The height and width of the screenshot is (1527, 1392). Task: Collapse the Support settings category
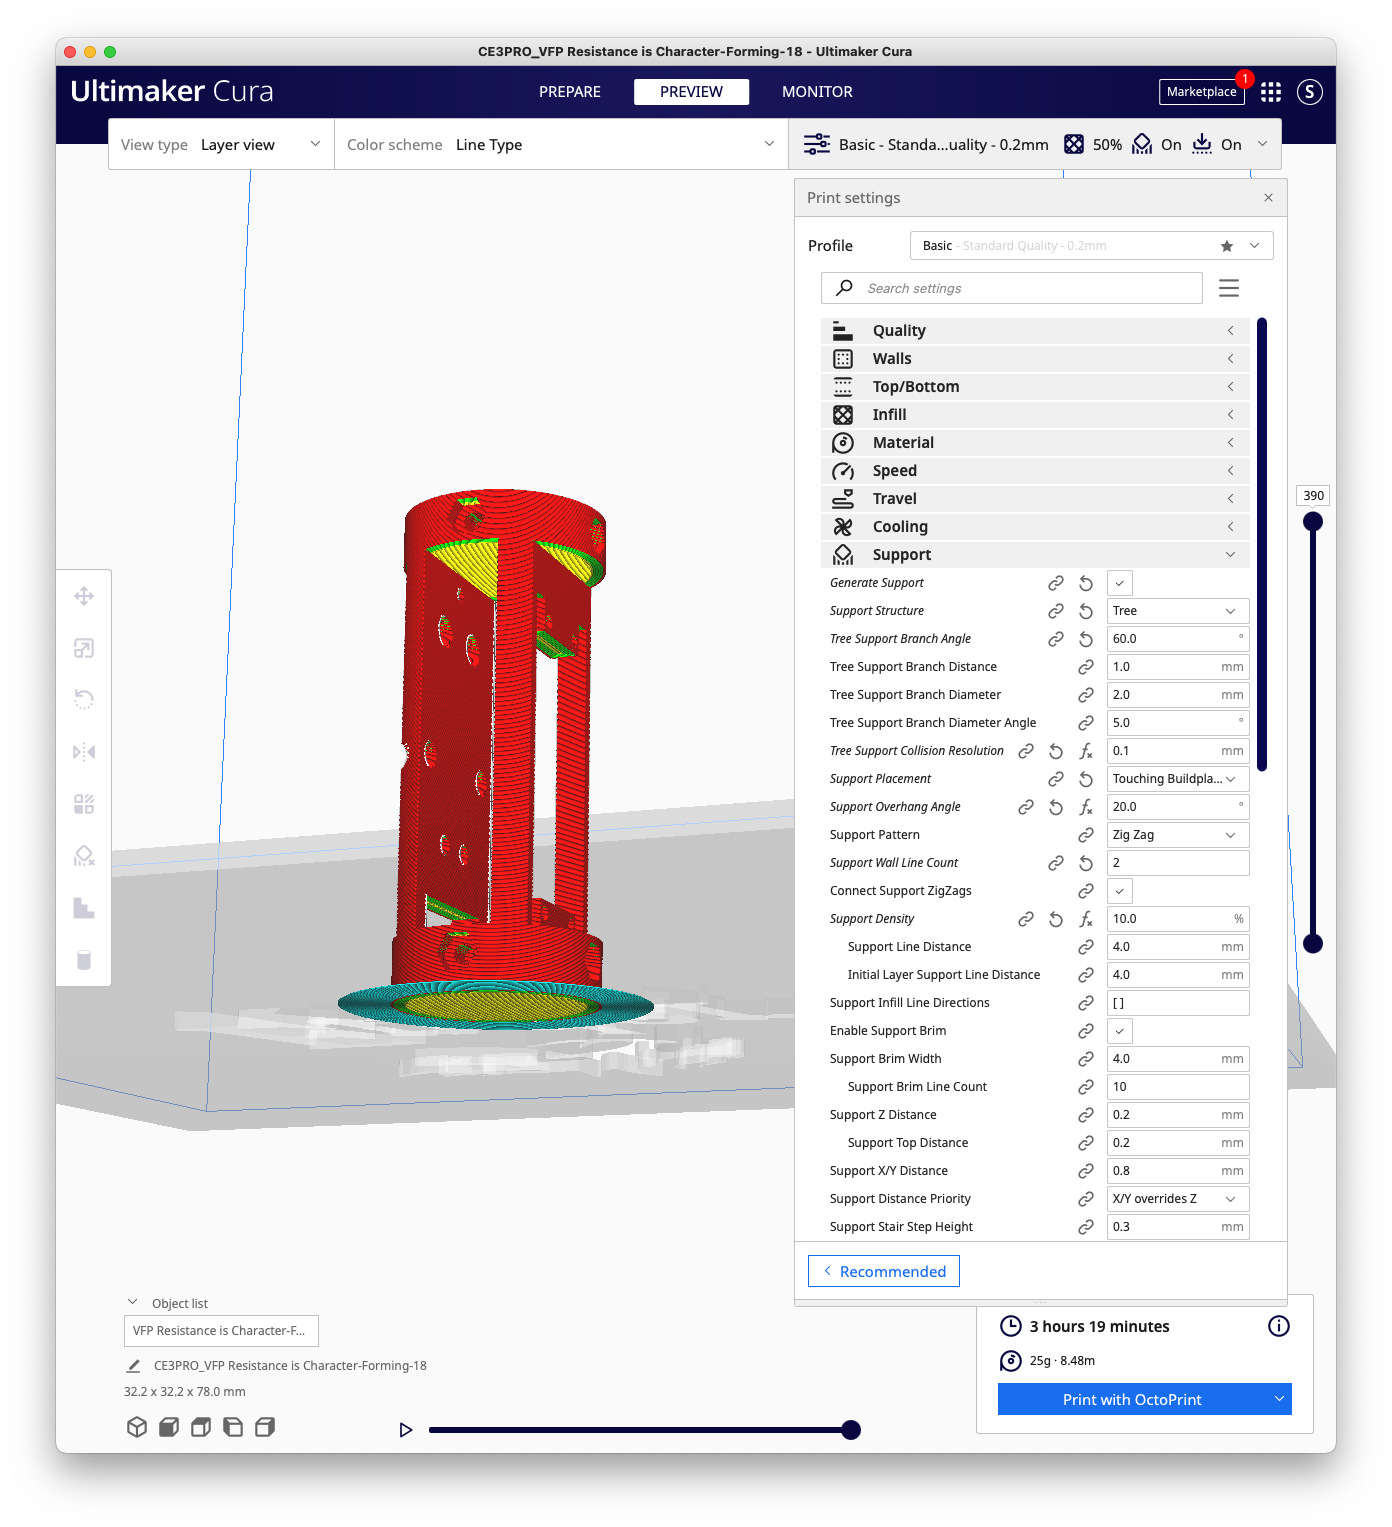1035,555
